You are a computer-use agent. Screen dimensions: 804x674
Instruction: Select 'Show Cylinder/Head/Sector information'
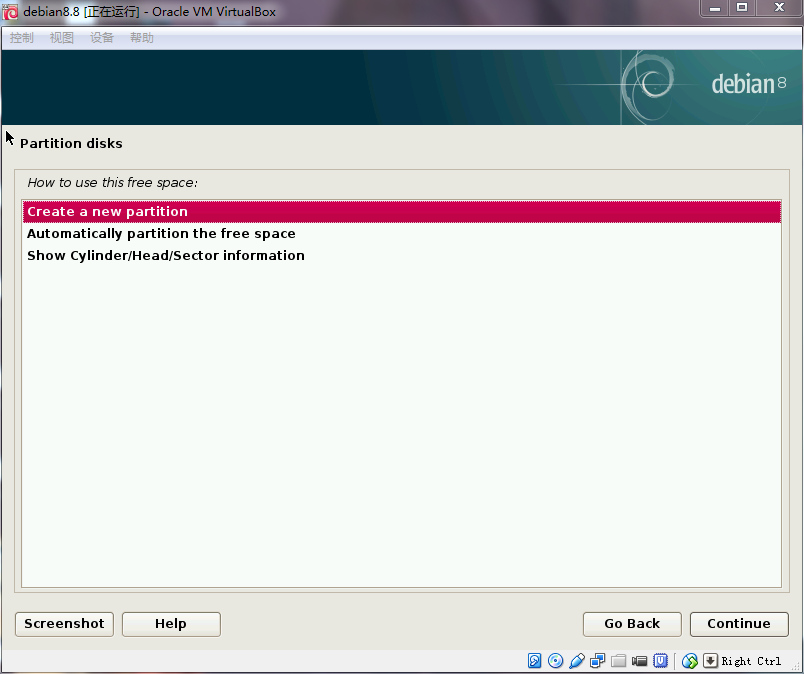tap(166, 256)
